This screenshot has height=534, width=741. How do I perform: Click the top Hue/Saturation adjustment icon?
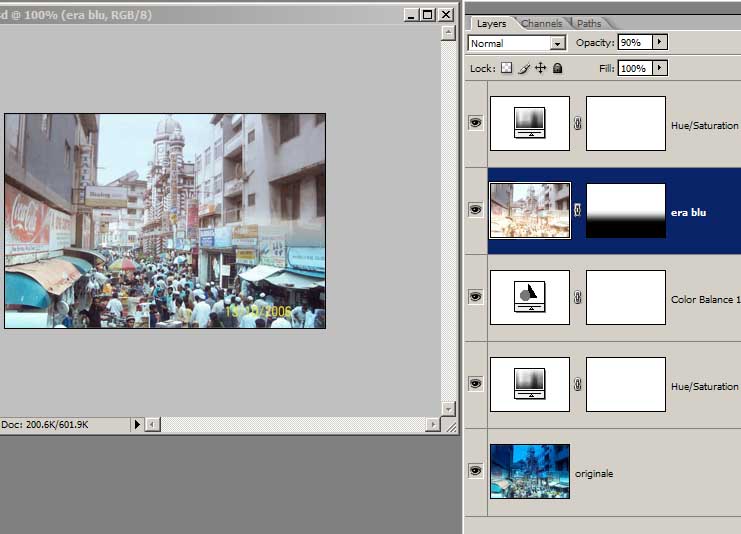[529, 123]
